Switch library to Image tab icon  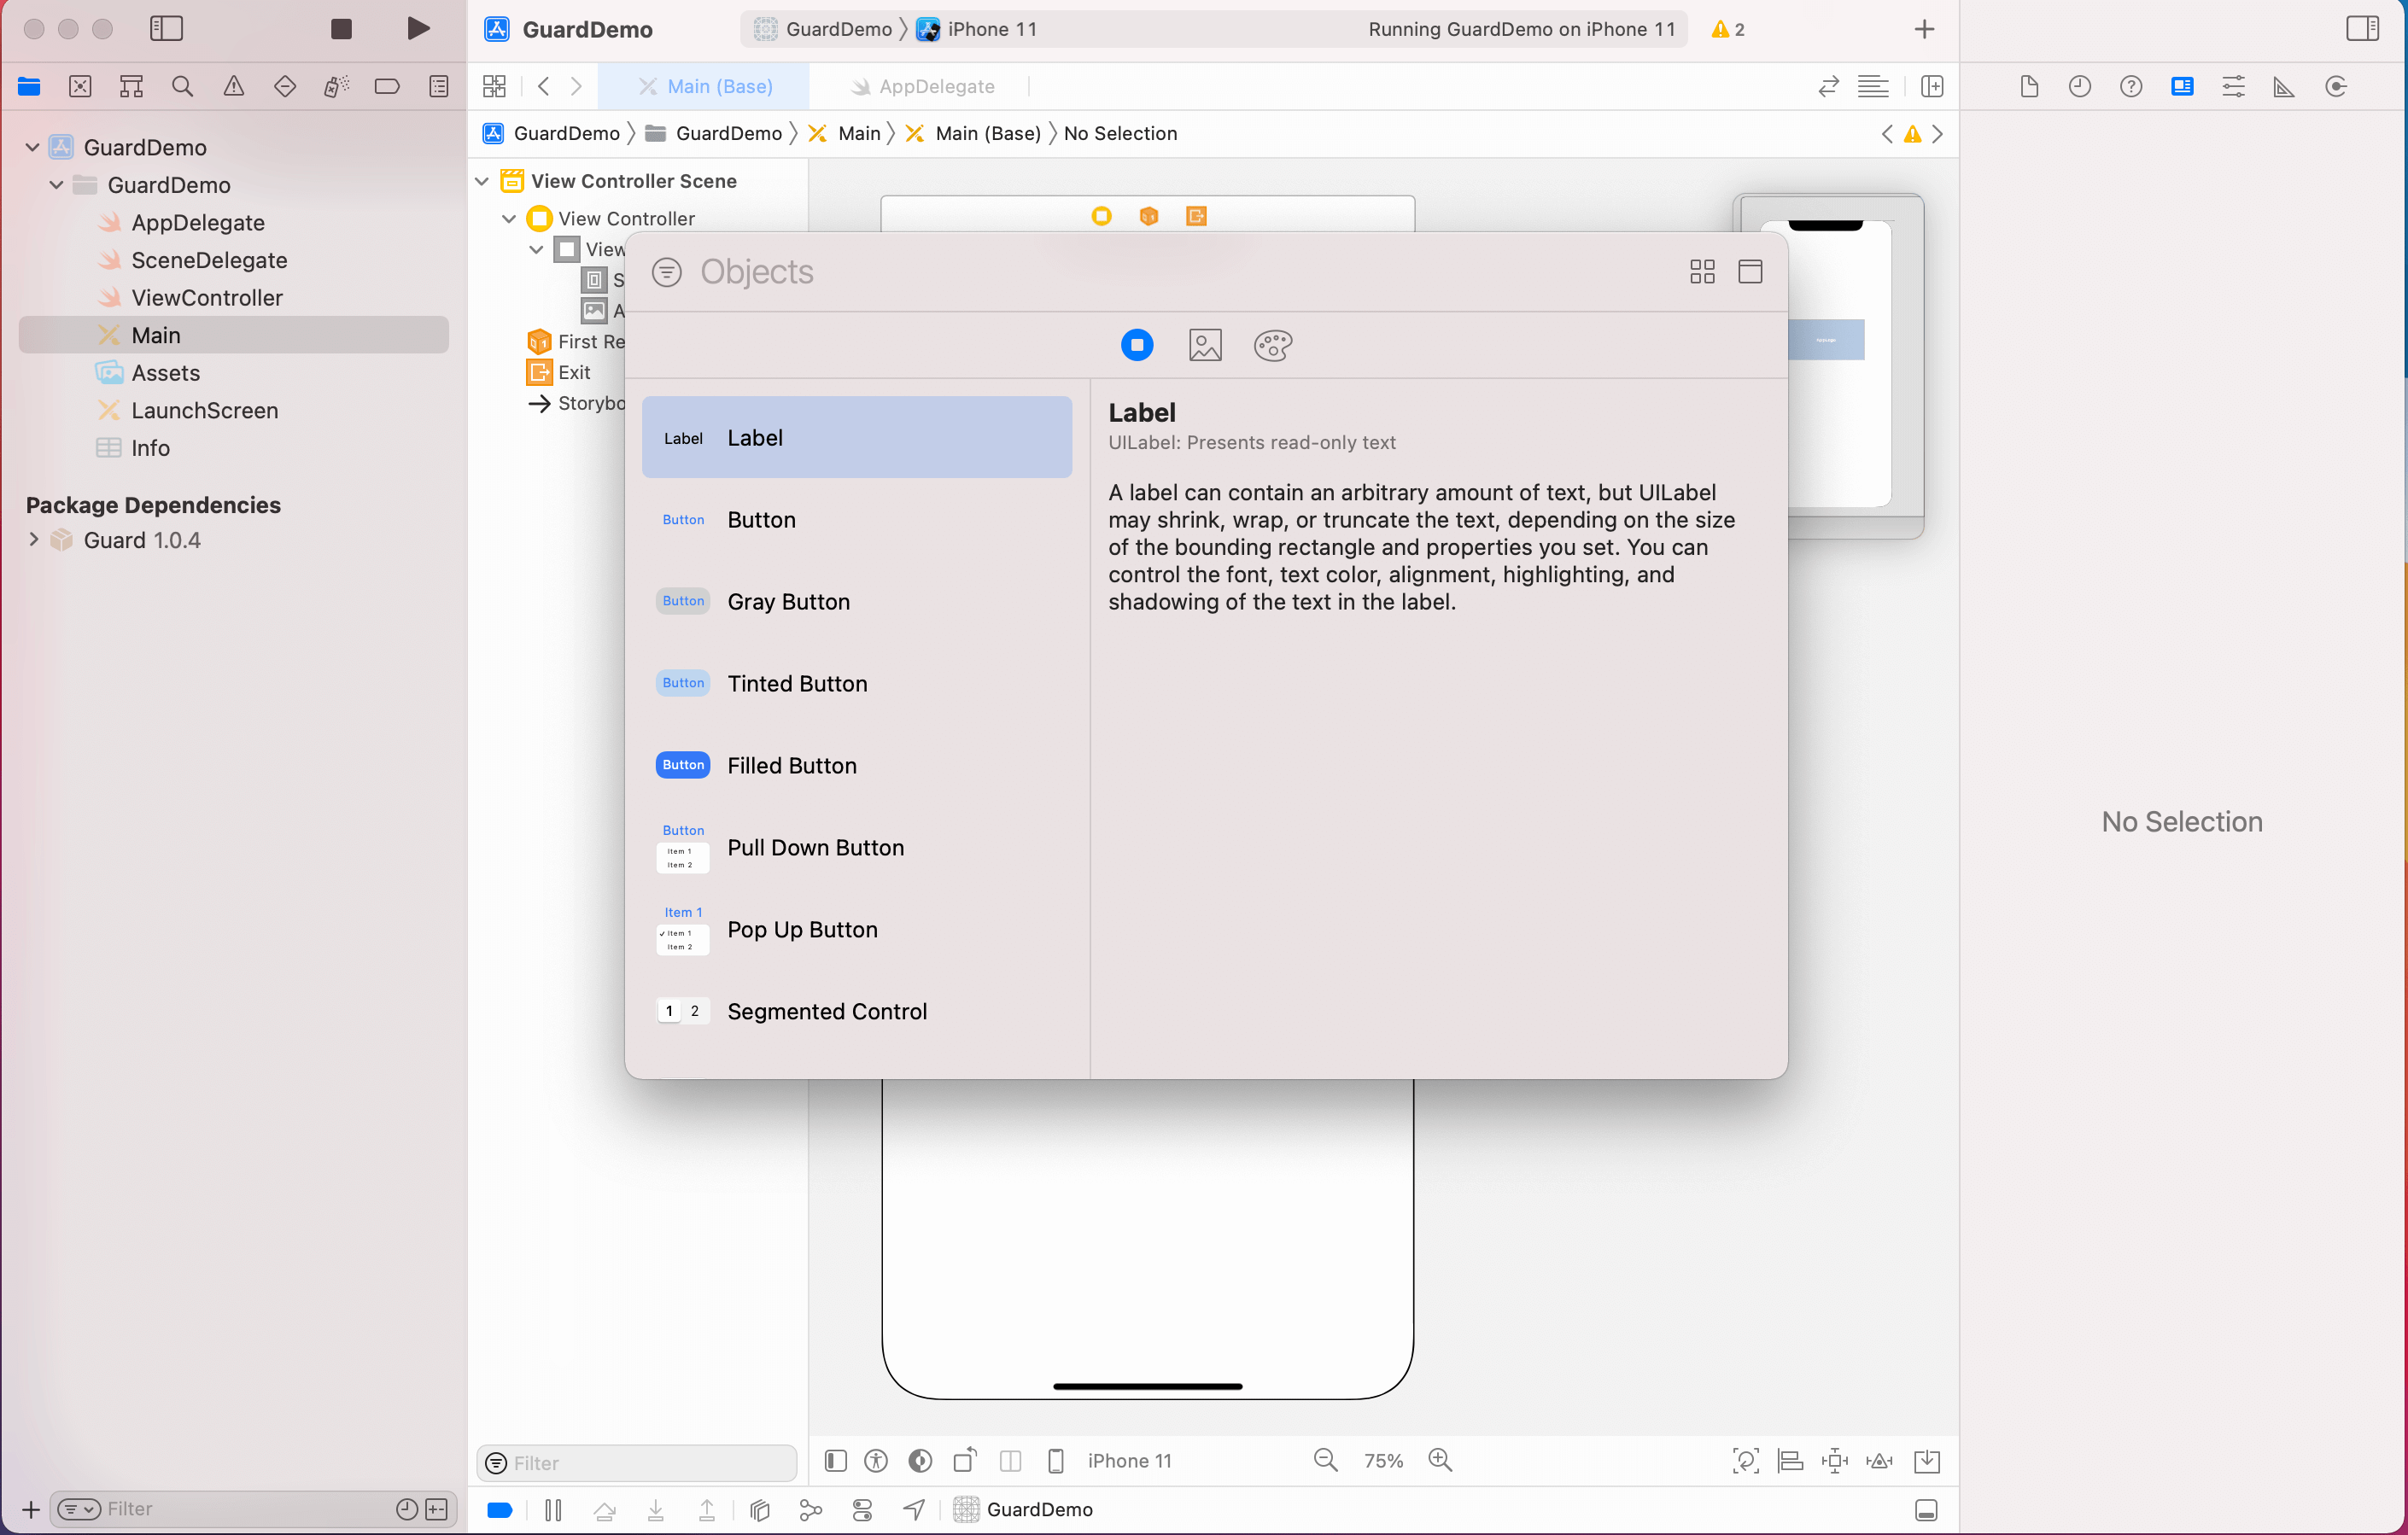click(1205, 345)
